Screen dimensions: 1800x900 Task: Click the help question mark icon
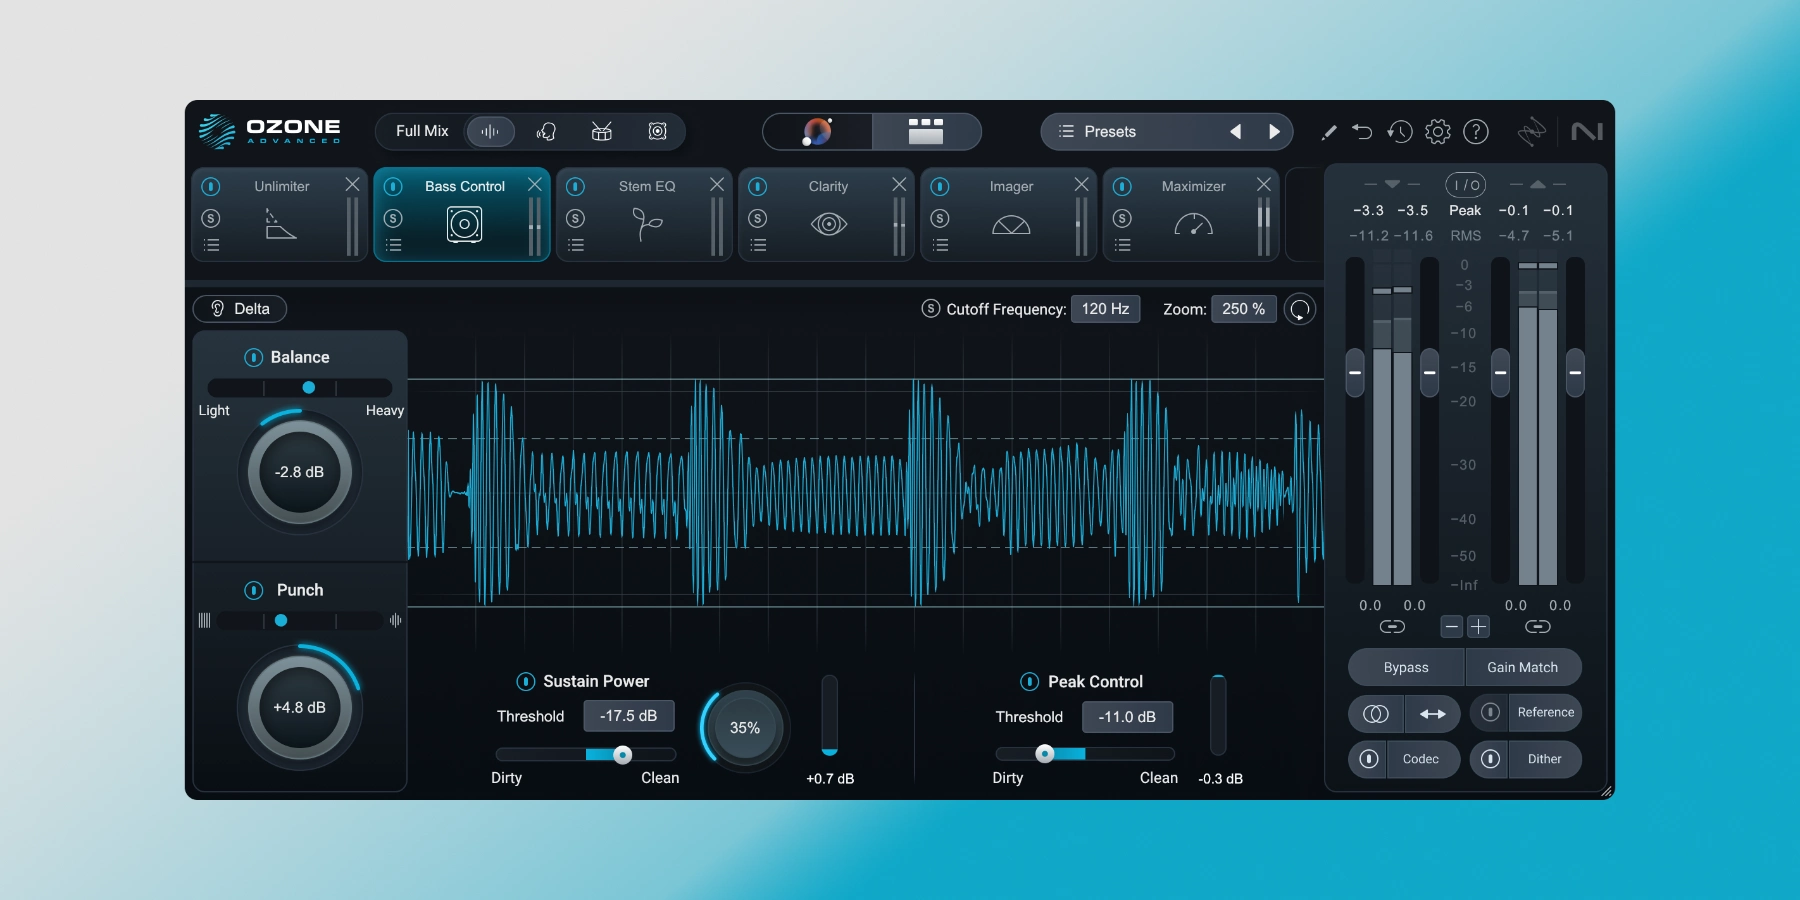click(1477, 132)
